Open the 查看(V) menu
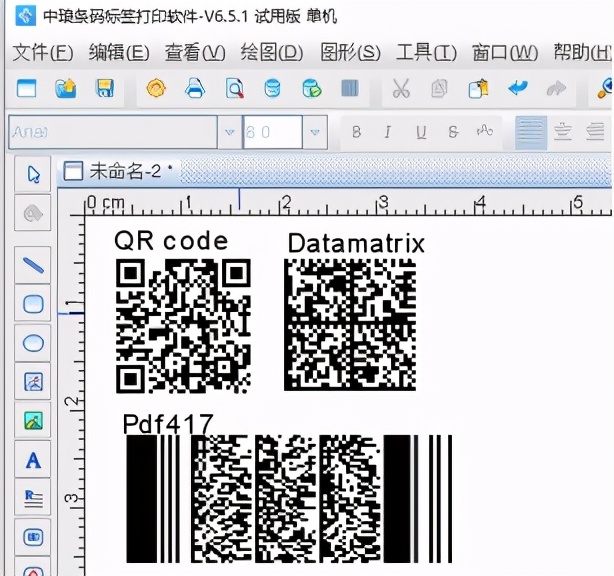 tap(195, 52)
